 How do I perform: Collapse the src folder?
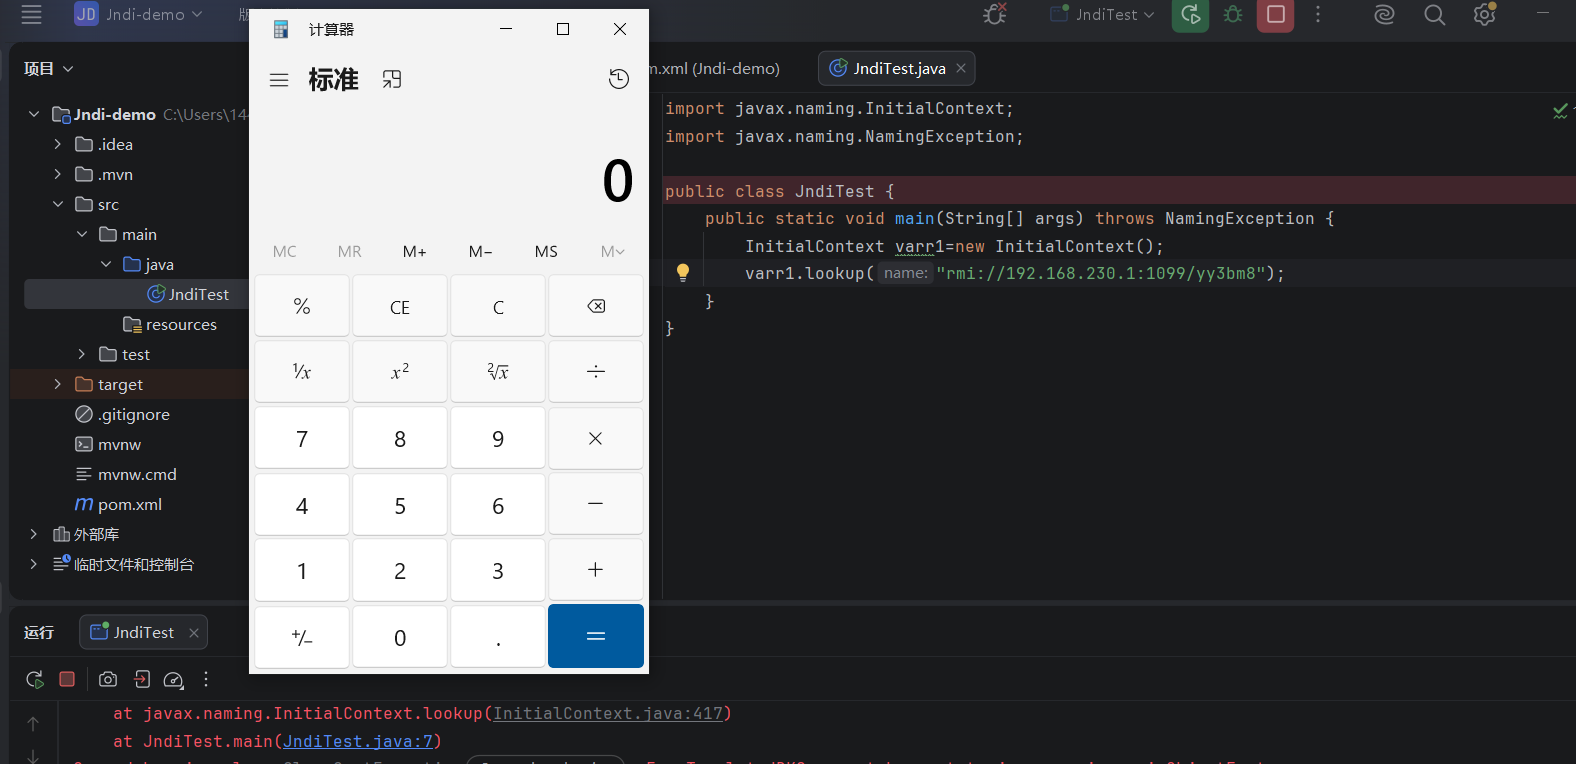click(x=58, y=204)
